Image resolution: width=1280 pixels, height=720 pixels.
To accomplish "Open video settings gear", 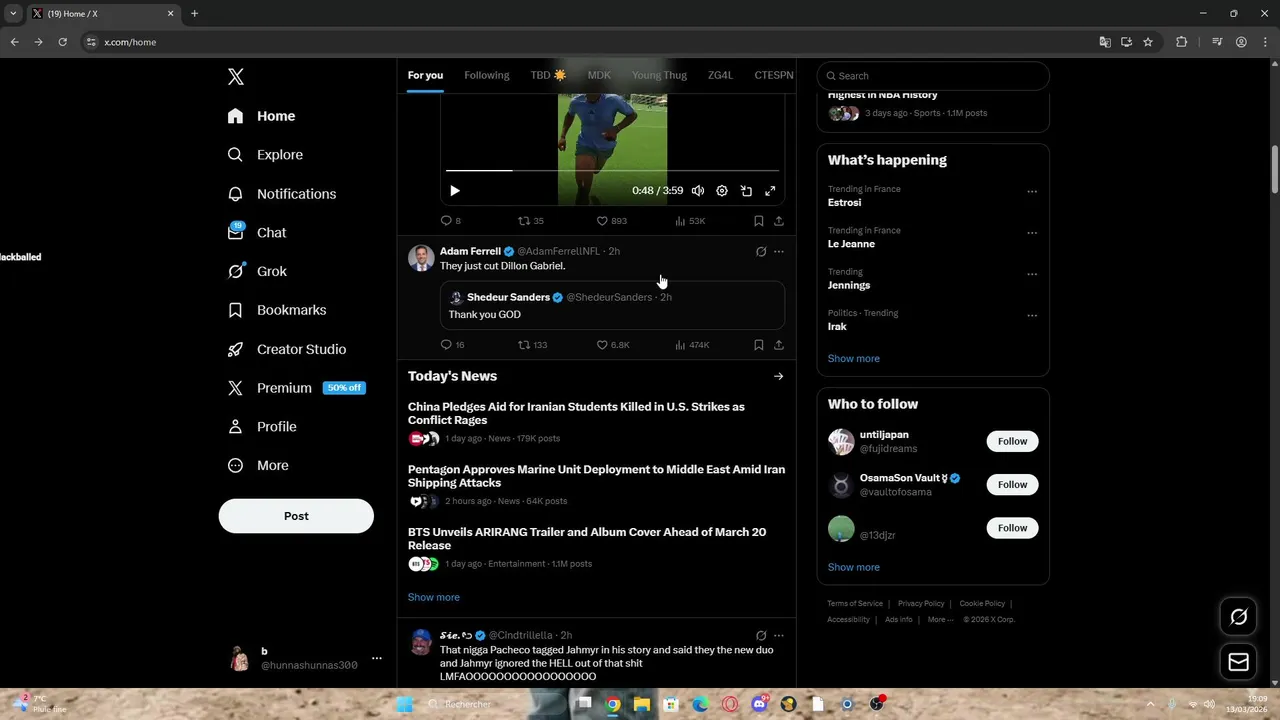I will (722, 191).
